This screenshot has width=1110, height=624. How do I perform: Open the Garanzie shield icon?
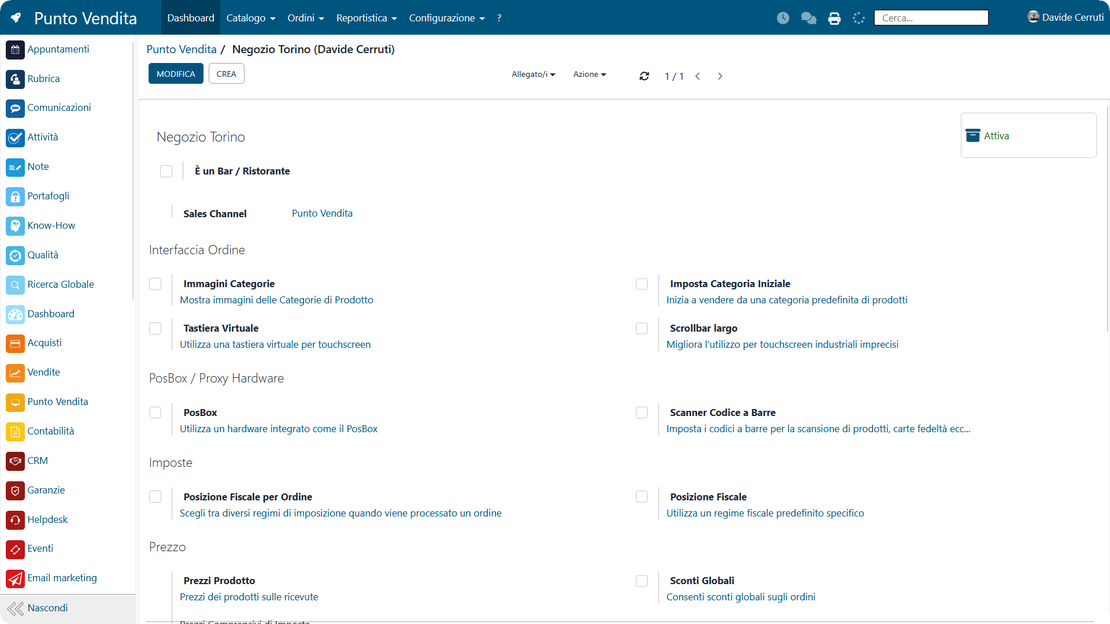[15, 490]
